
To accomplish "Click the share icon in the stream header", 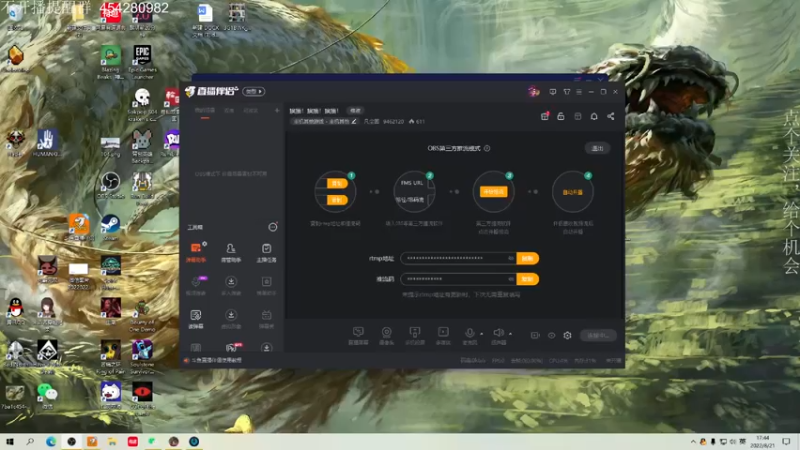I will tap(611, 116).
